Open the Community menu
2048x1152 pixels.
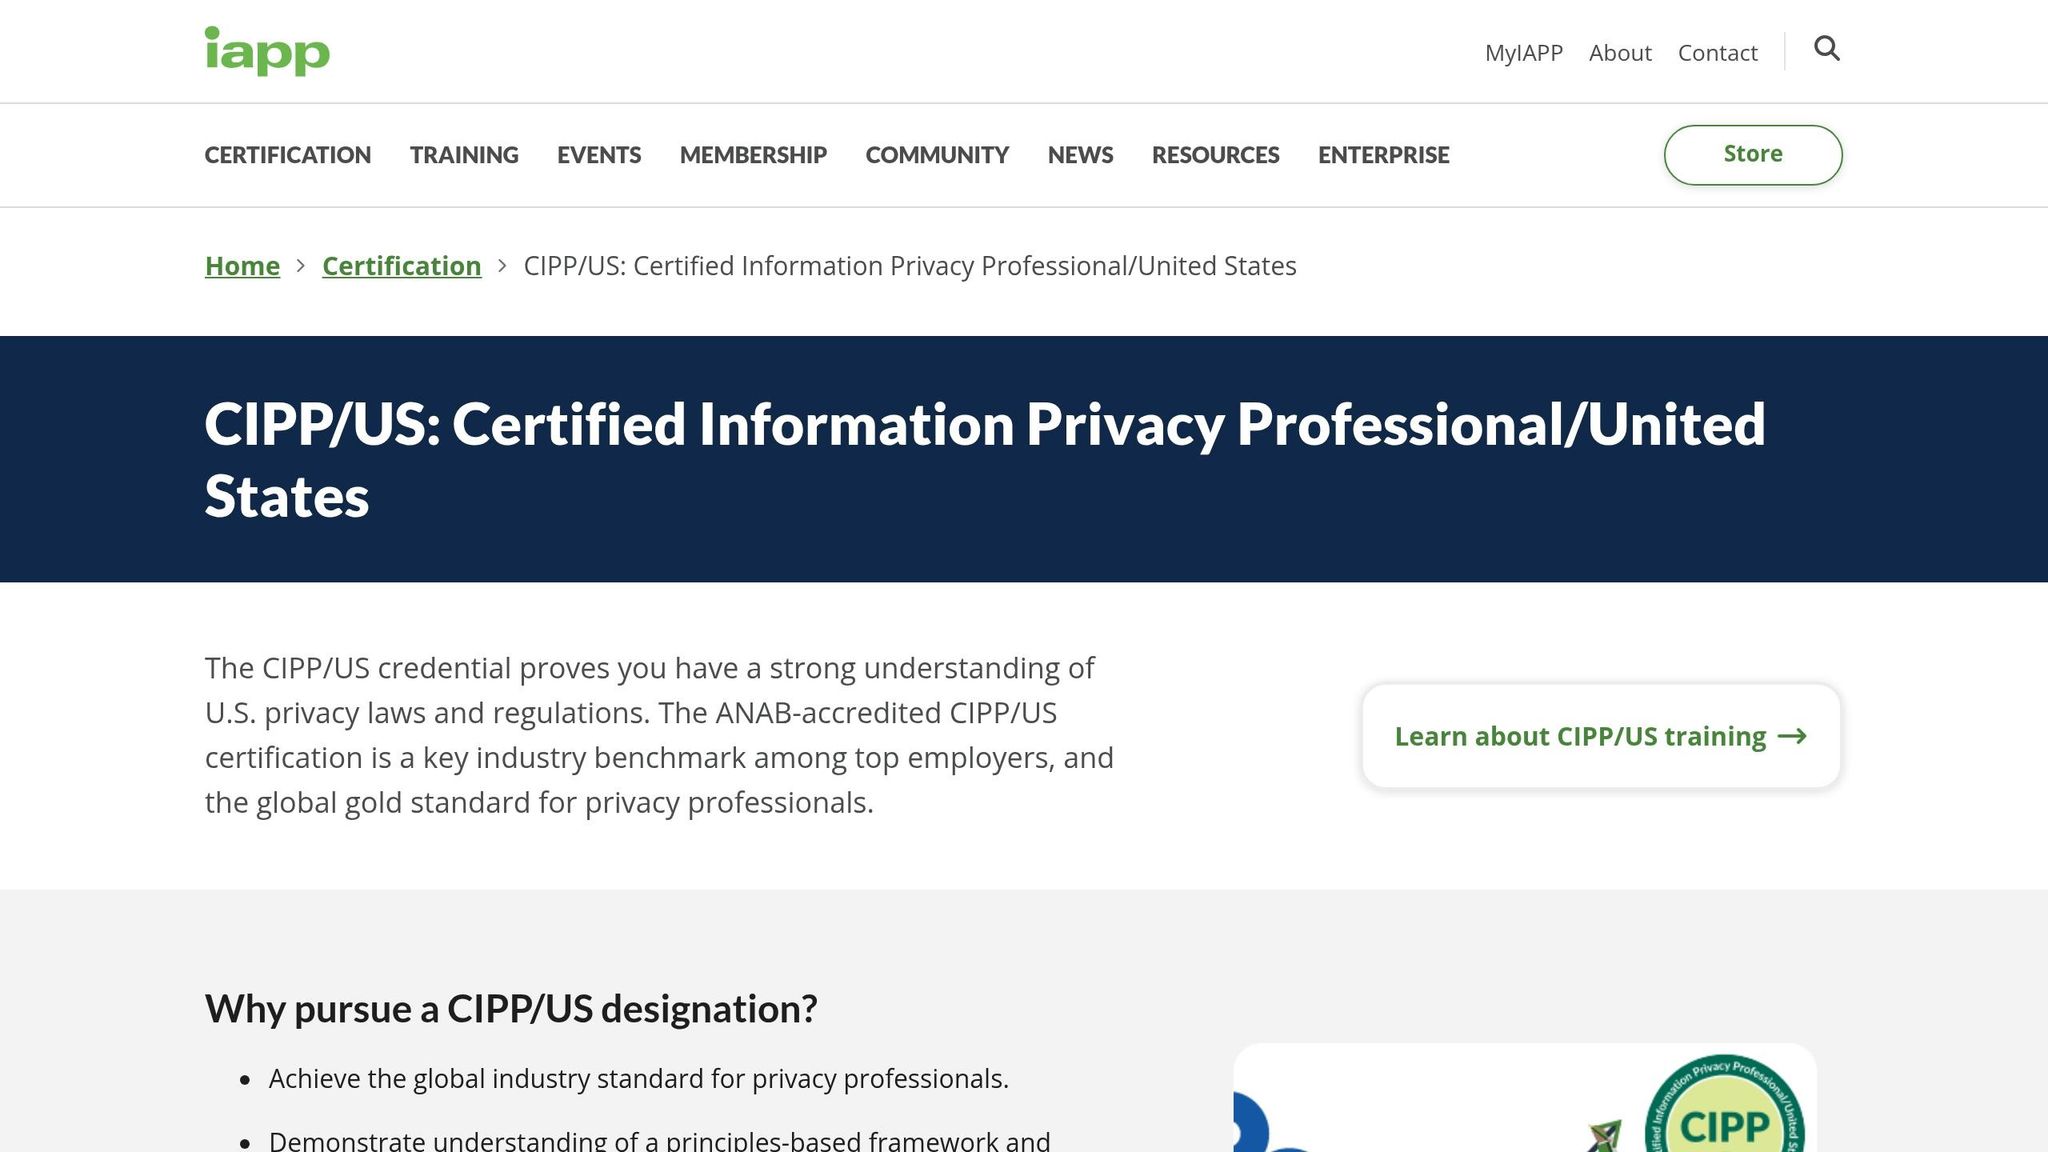pos(937,155)
